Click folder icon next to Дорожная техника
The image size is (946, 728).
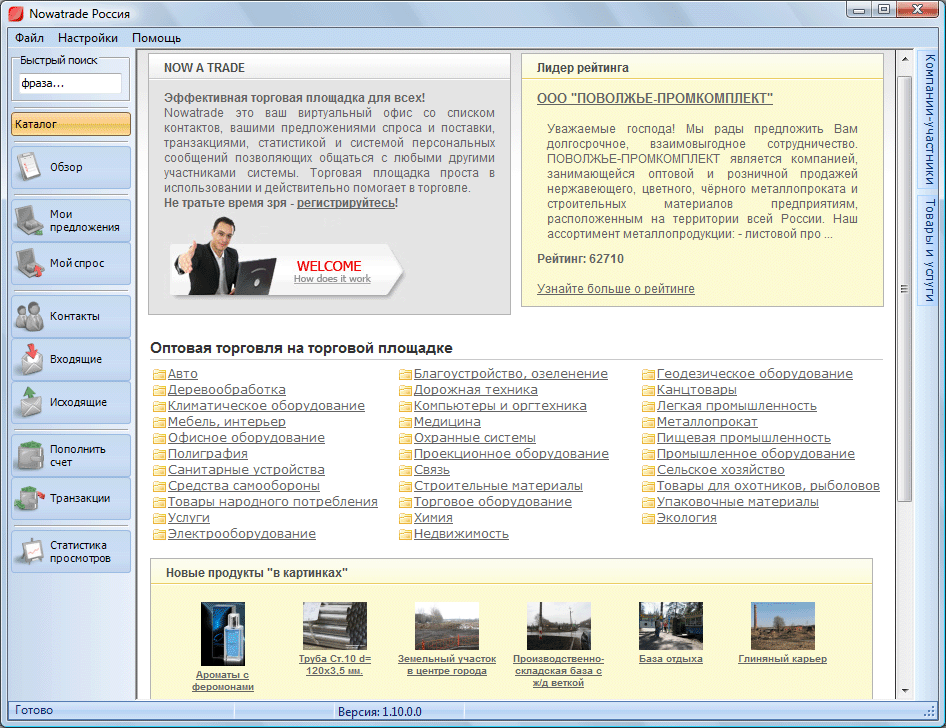click(405, 390)
